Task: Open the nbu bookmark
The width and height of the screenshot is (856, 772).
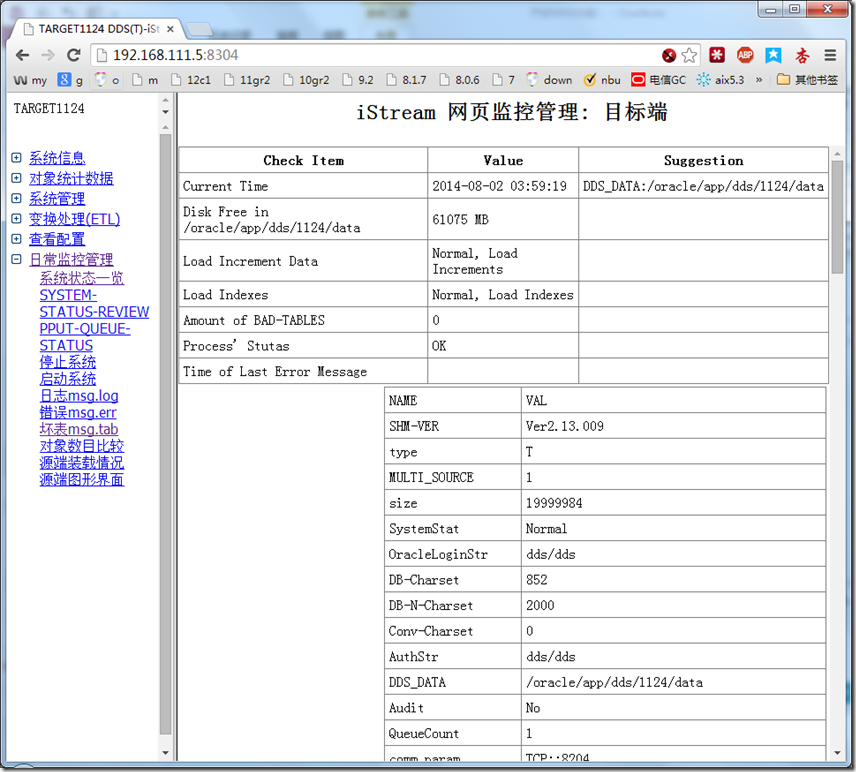Action: 602,80
